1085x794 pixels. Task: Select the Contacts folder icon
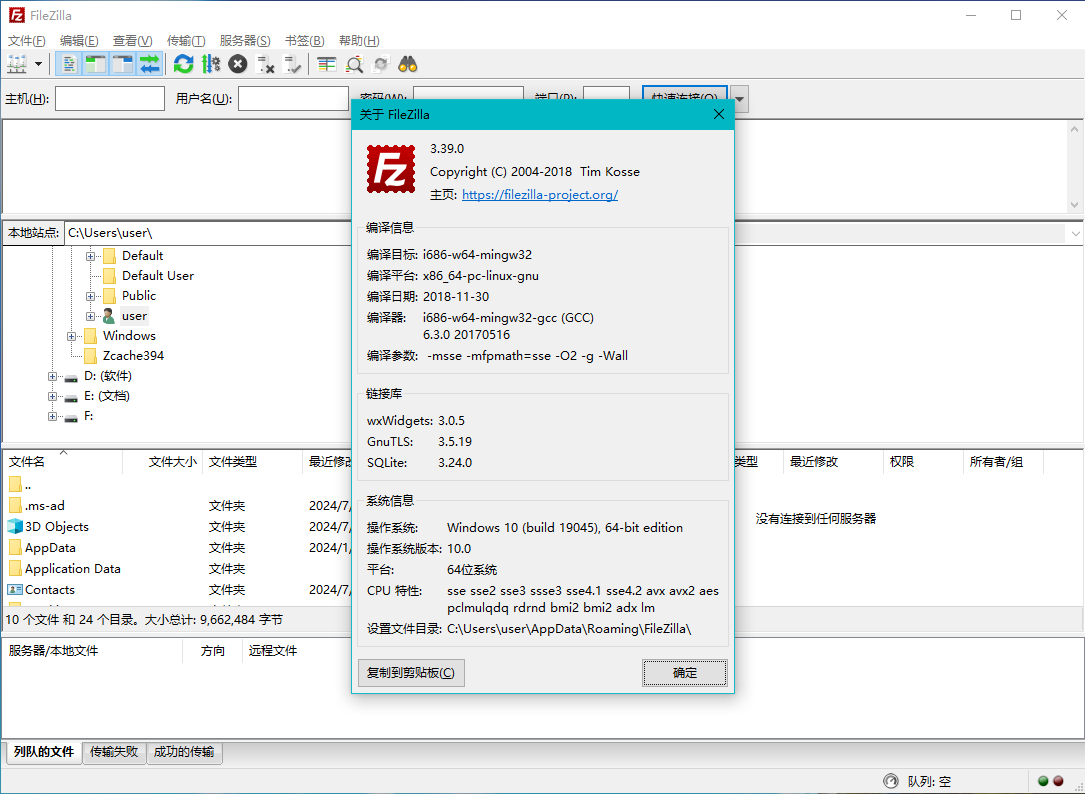coord(15,590)
